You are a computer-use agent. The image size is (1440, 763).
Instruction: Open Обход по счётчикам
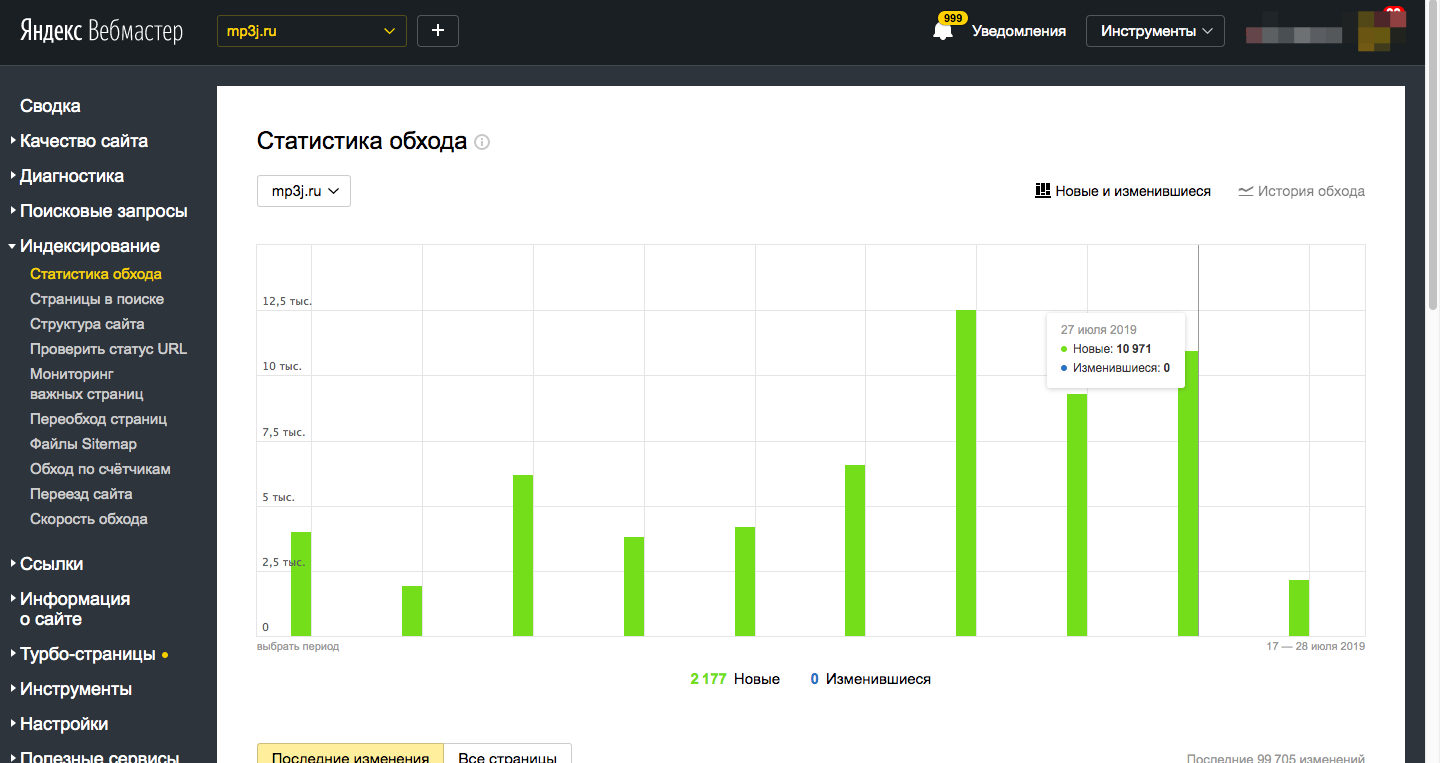(100, 469)
